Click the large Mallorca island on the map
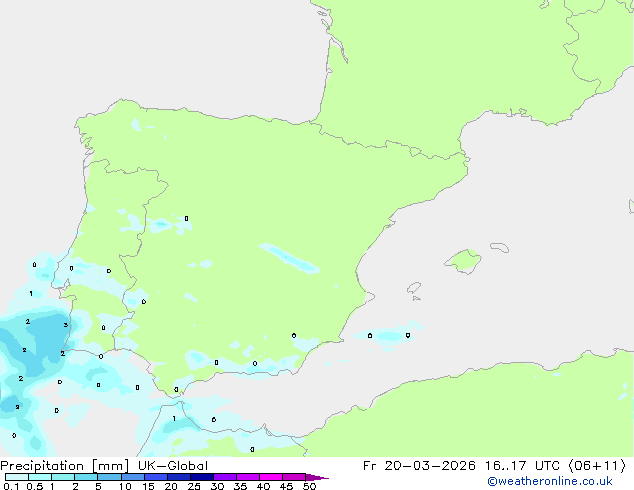Viewport: 634px width, 490px height. pyautogui.click(x=464, y=262)
